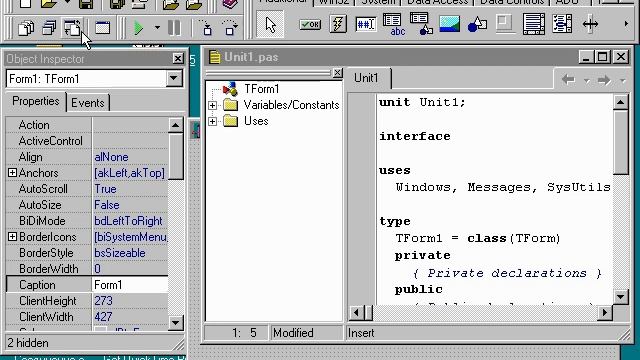
Task: Pick the BitBtn OK component
Action: [310, 24]
